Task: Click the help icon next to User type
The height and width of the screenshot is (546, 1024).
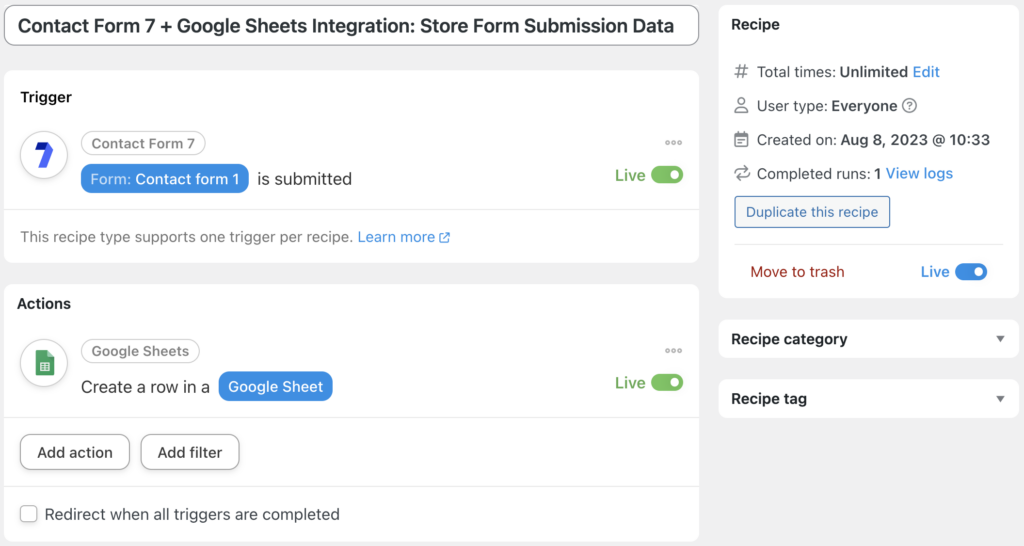Action: tap(909, 106)
